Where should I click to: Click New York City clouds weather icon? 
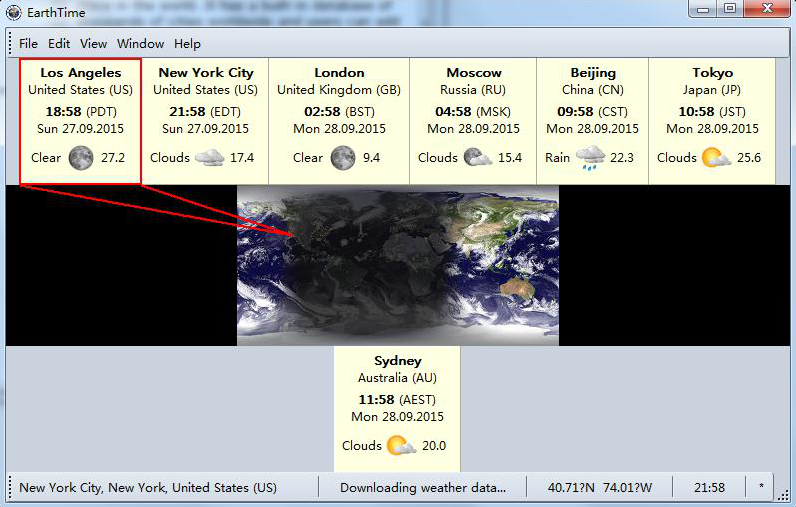pos(209,158)
